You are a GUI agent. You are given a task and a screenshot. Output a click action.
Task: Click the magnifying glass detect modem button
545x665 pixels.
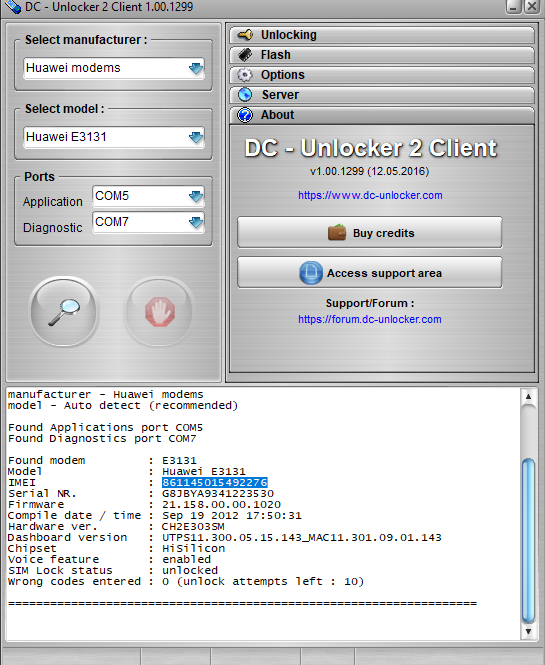tap(64, 312)
